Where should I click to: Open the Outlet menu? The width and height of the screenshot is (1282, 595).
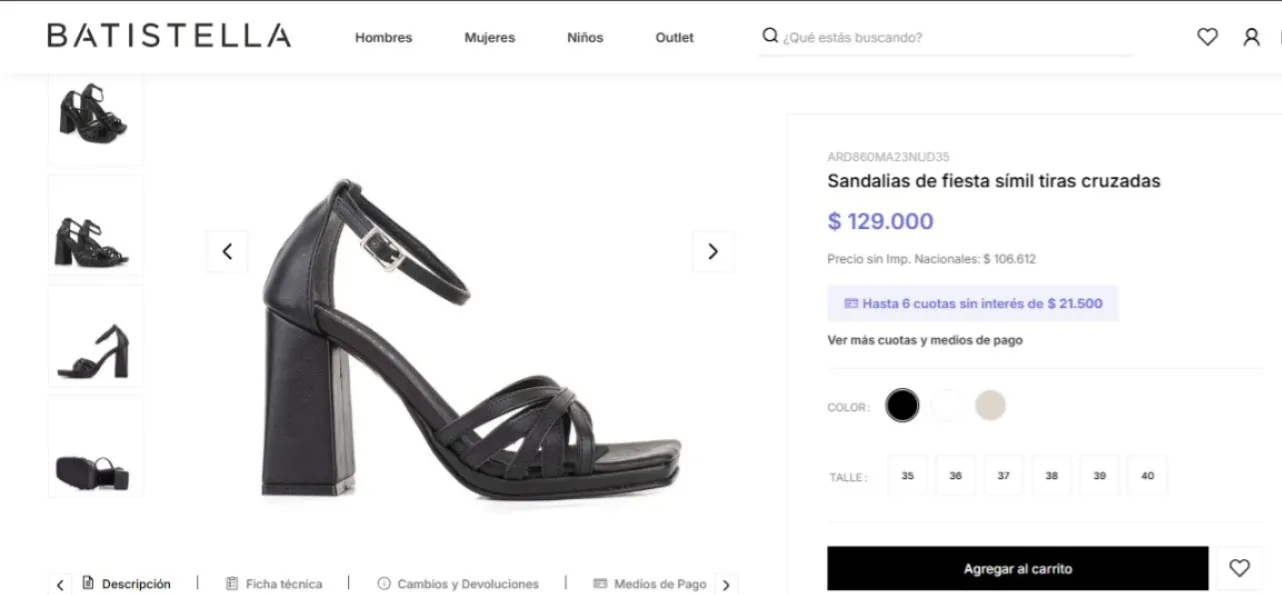[x=674, y=37]
